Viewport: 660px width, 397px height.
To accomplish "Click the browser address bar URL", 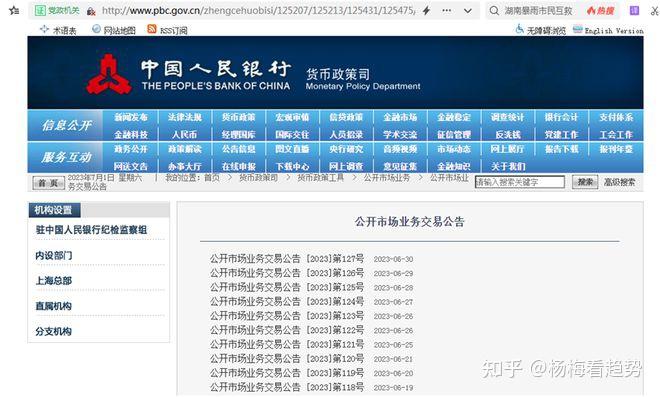I will (x=258, y=10).
